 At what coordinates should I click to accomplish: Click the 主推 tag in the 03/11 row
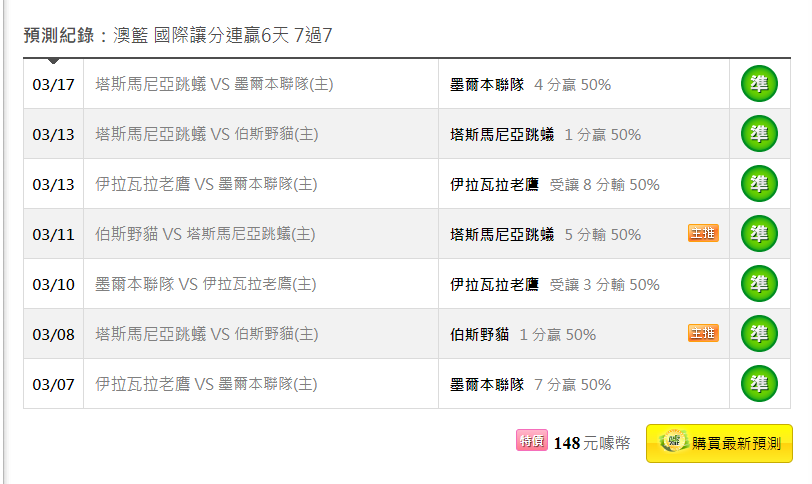pos(703,233)
